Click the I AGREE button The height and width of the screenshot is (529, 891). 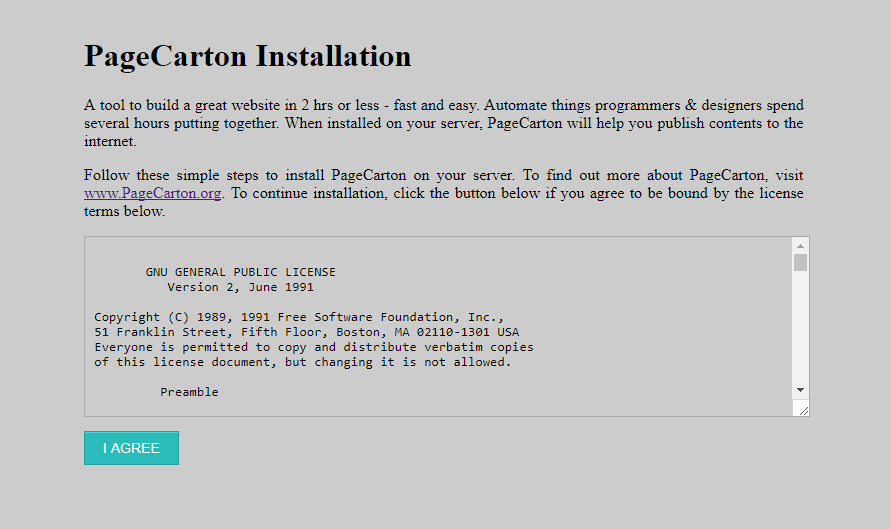[131, 448]
